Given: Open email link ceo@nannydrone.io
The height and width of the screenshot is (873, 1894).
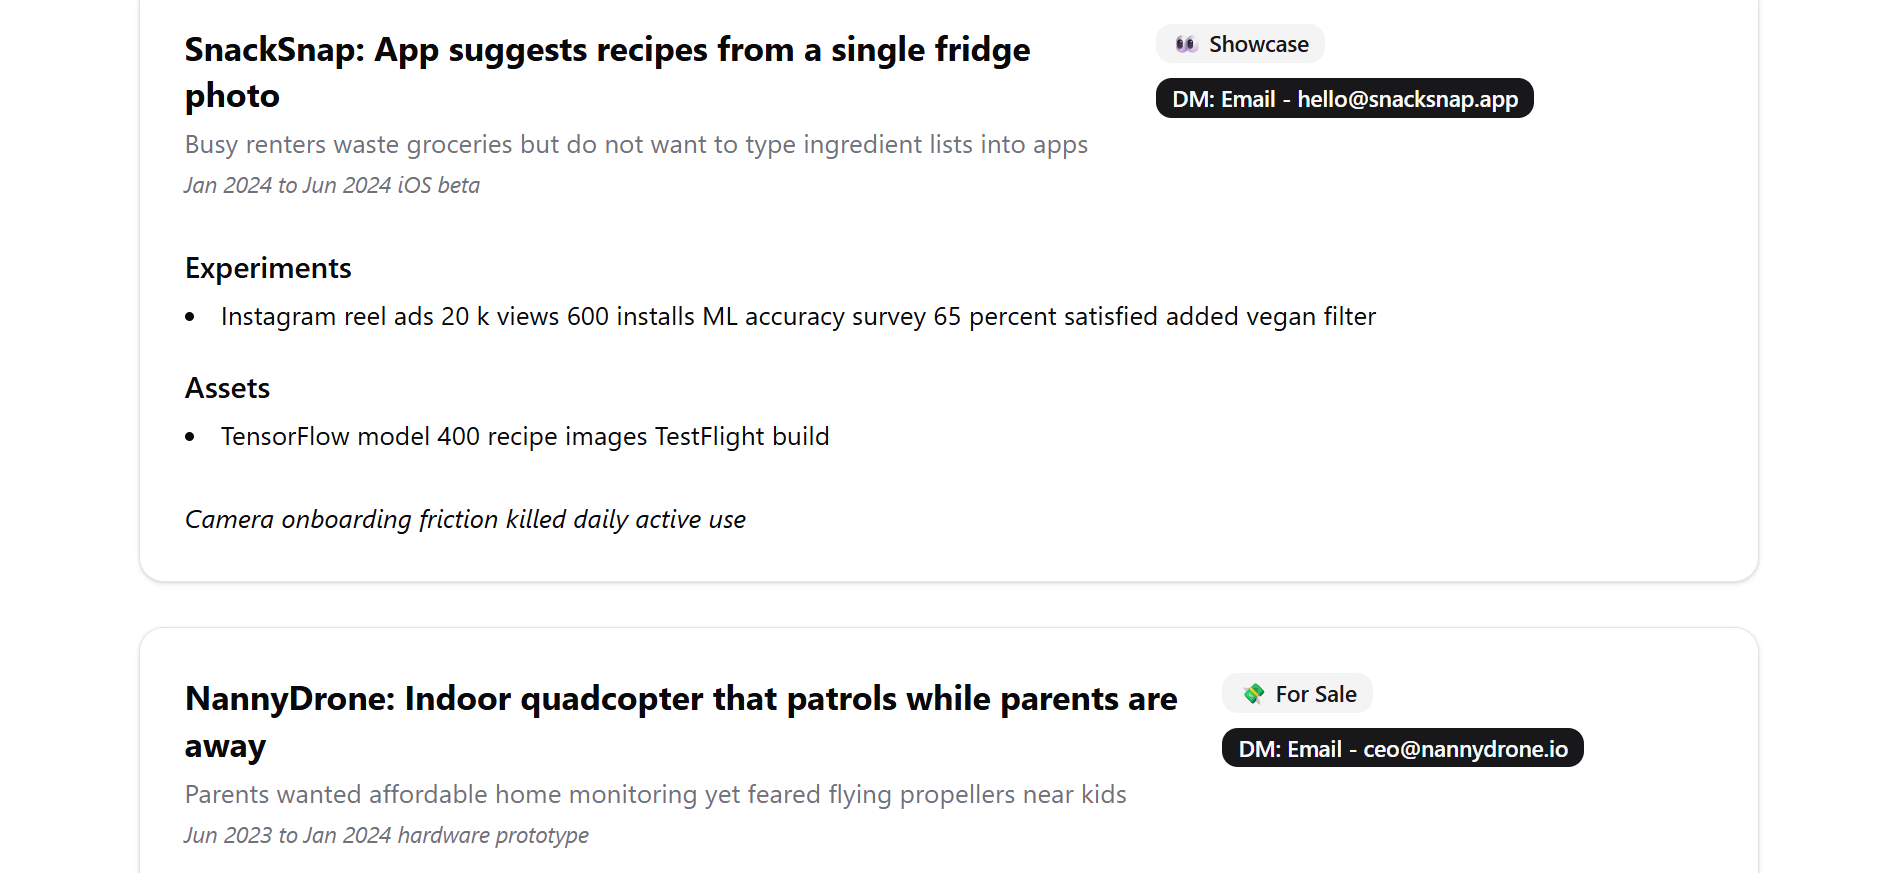Looking at the screenshot, I should click(x=1402, y=749).
